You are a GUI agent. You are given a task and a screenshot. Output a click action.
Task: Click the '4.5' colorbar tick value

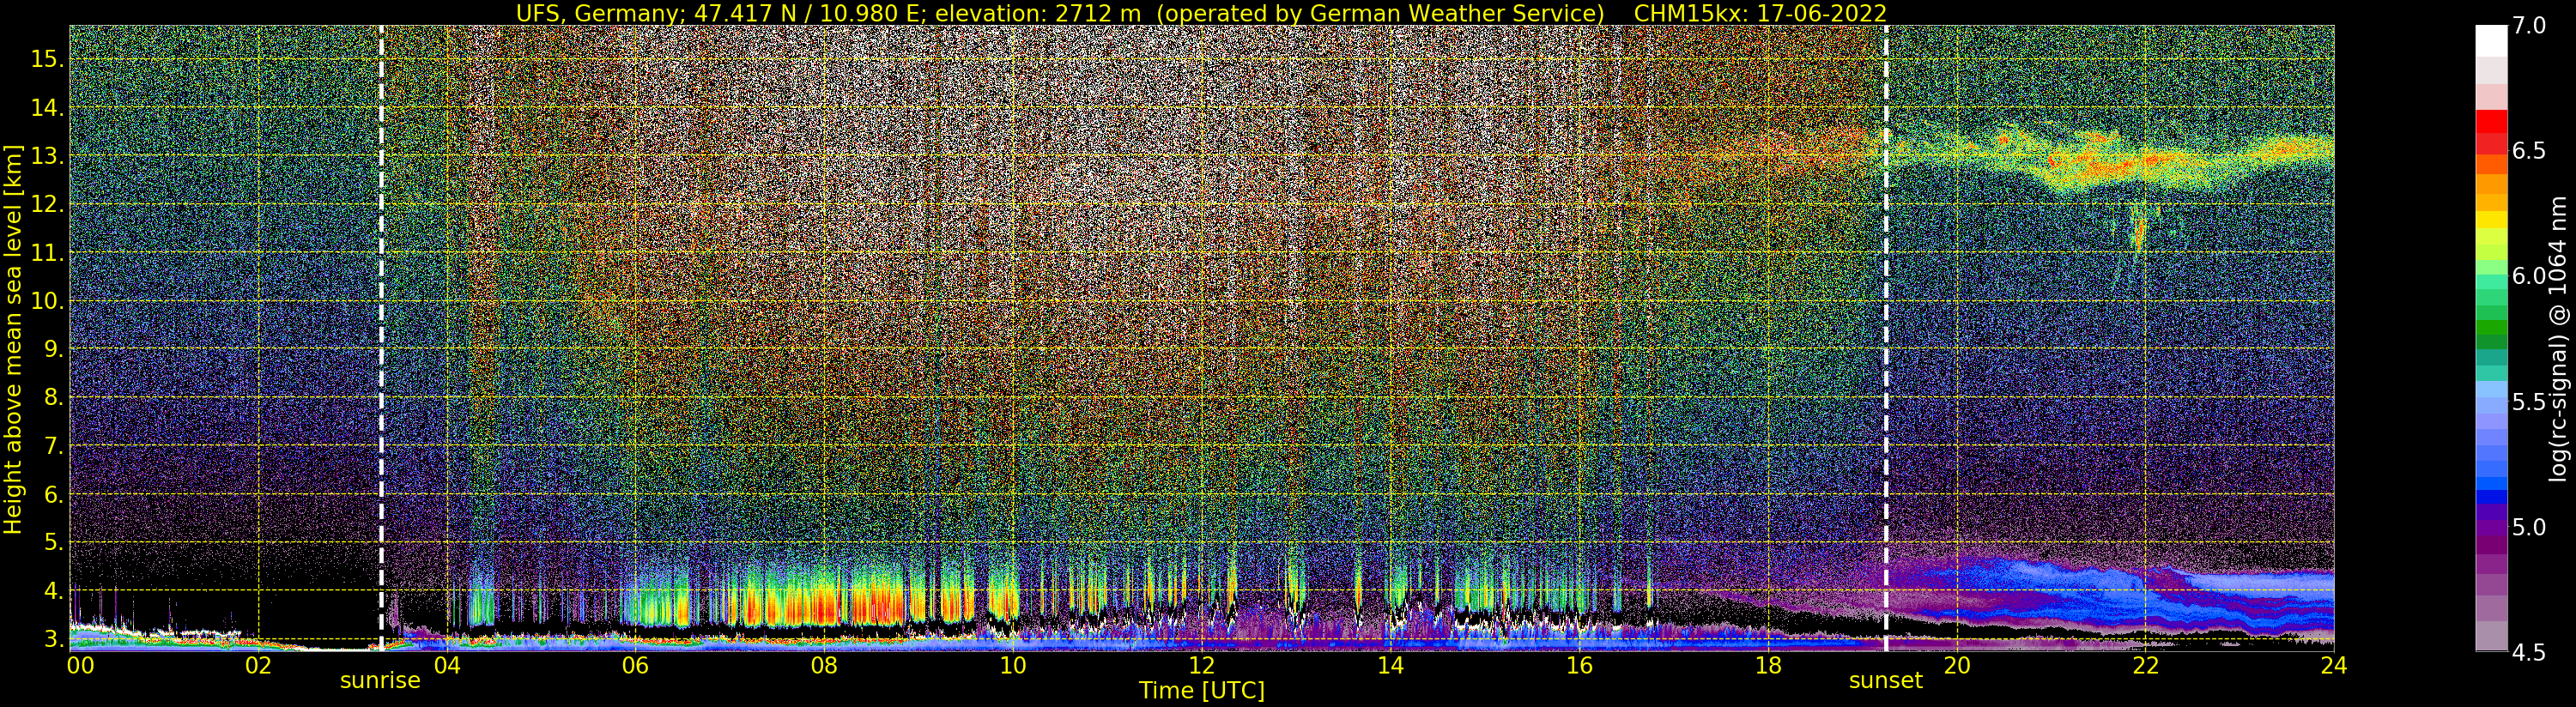click(x=2528, y=652)
